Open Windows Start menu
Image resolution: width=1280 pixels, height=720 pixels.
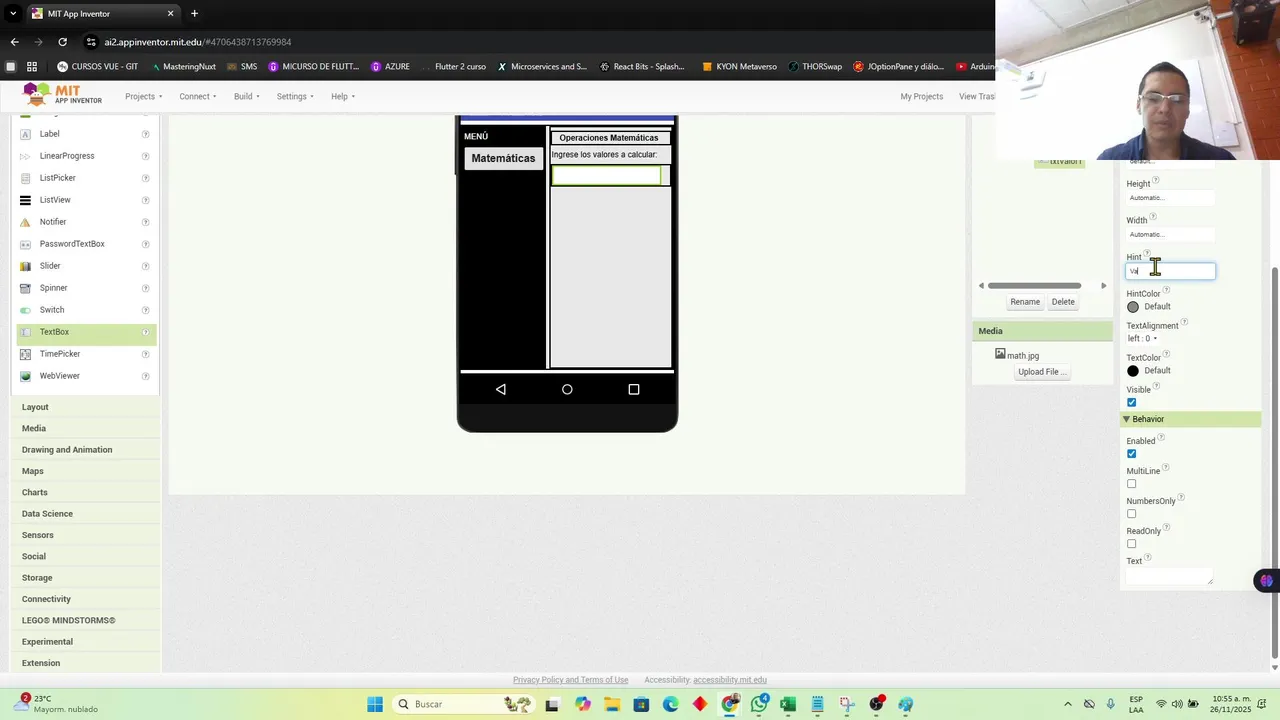[x=375, y=704]
